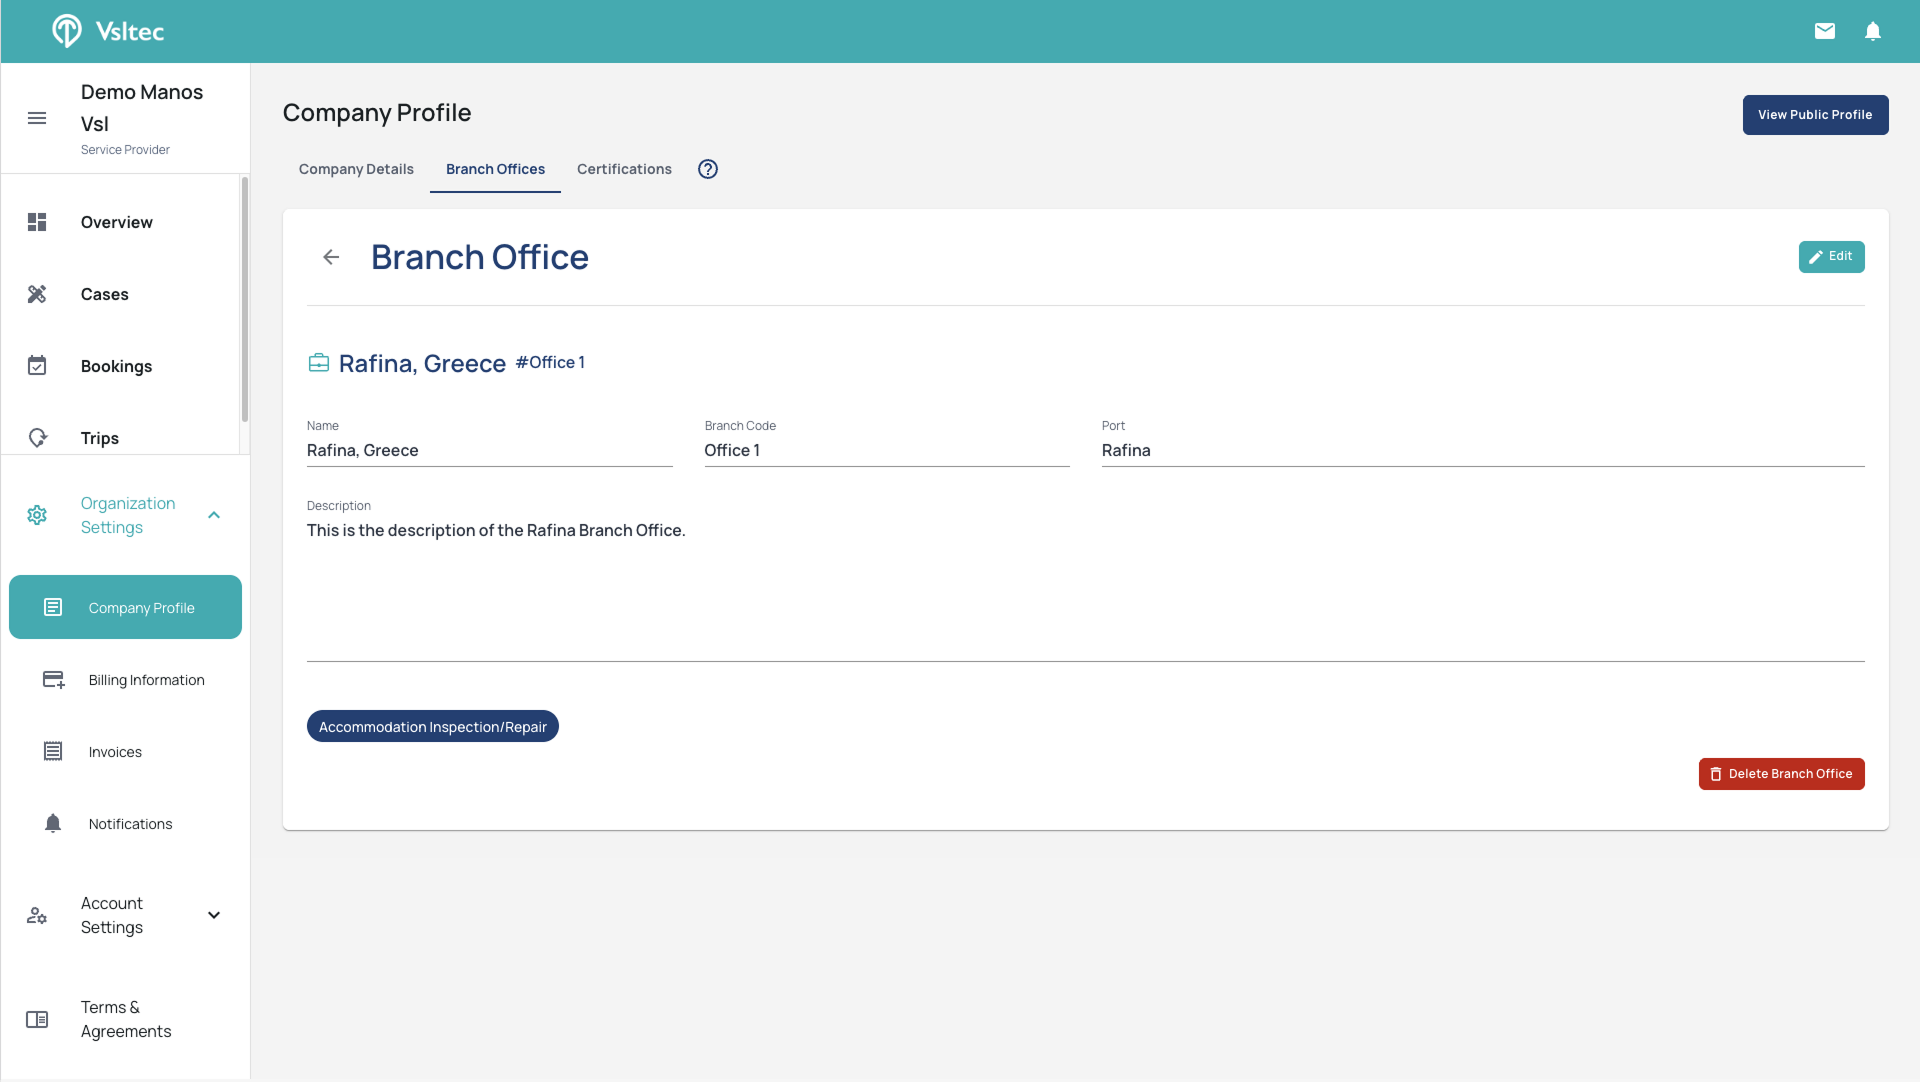Expand the Account Settings section
This screenshot has height=1082, width=1920.
214,915
